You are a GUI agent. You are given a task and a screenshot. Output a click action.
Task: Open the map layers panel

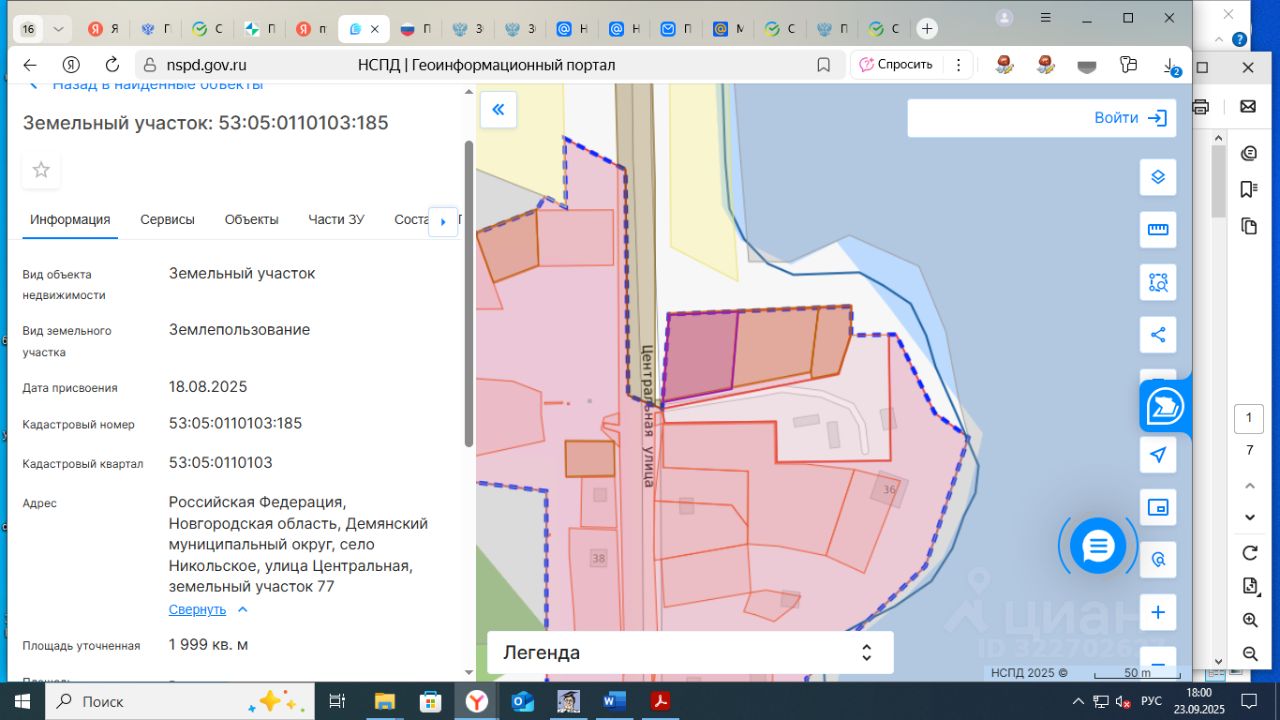1158,178
